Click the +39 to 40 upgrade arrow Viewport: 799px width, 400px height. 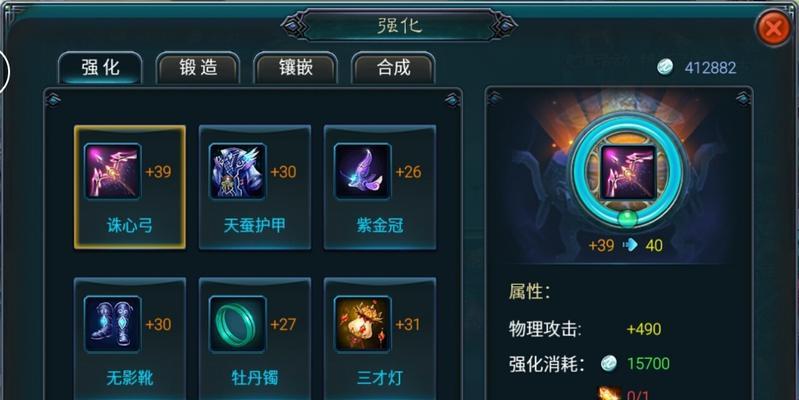click(x=630, y=245)
